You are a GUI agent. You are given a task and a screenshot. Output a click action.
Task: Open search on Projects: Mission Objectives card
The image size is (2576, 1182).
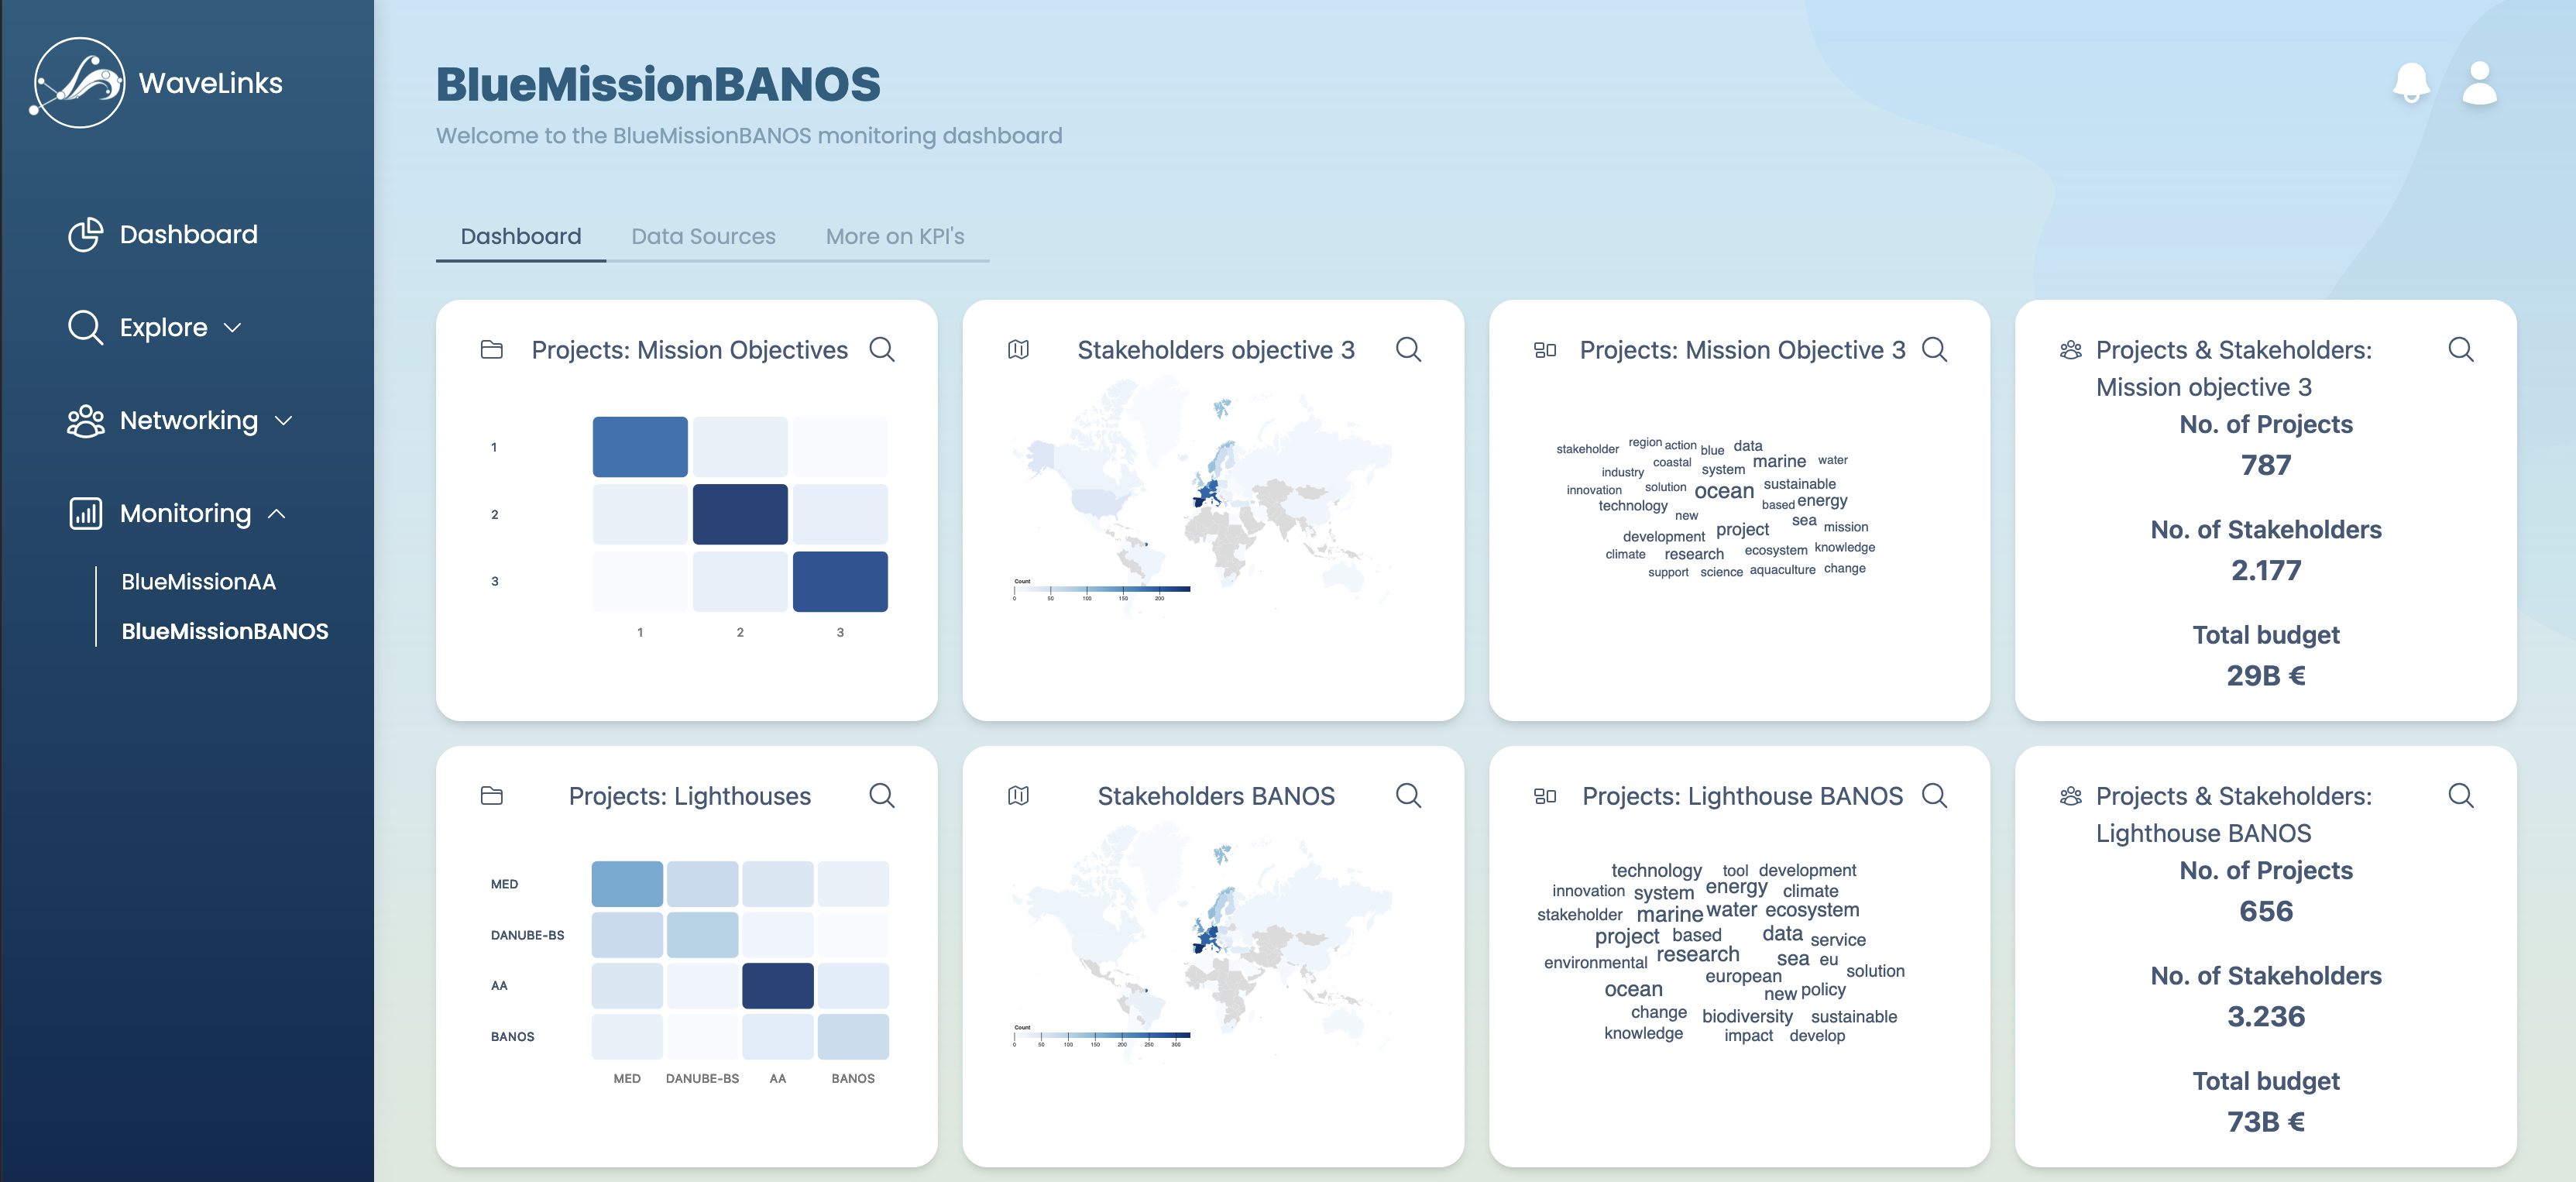(x=882, y=350)
